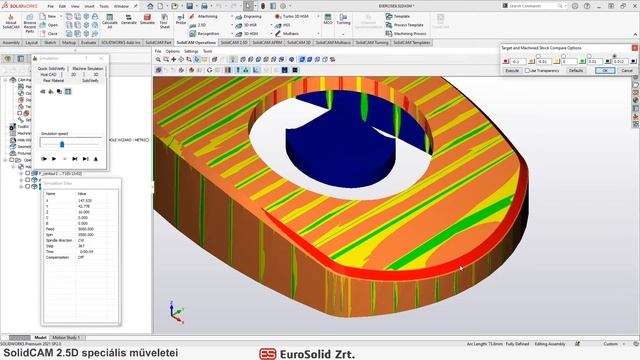Open the New dropdown arrow
This screenshot has height=360, width=640.
click(x=61, y=16)
